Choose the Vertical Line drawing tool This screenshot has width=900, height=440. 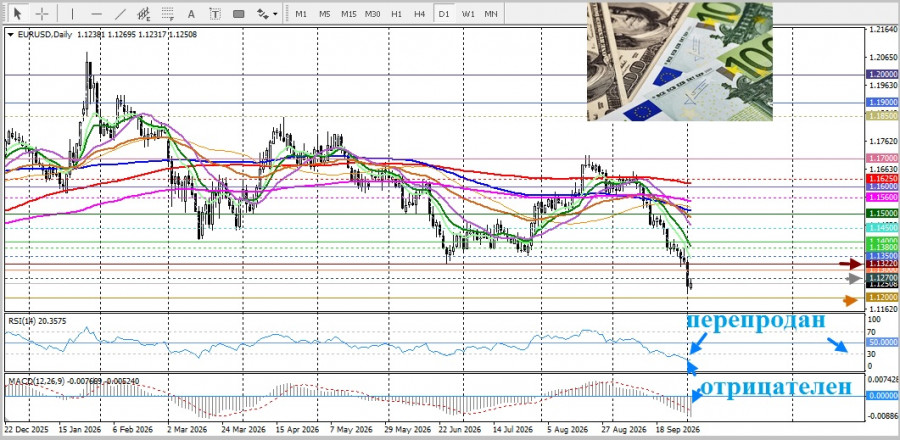pyautogui.click(x=72, y=13)
